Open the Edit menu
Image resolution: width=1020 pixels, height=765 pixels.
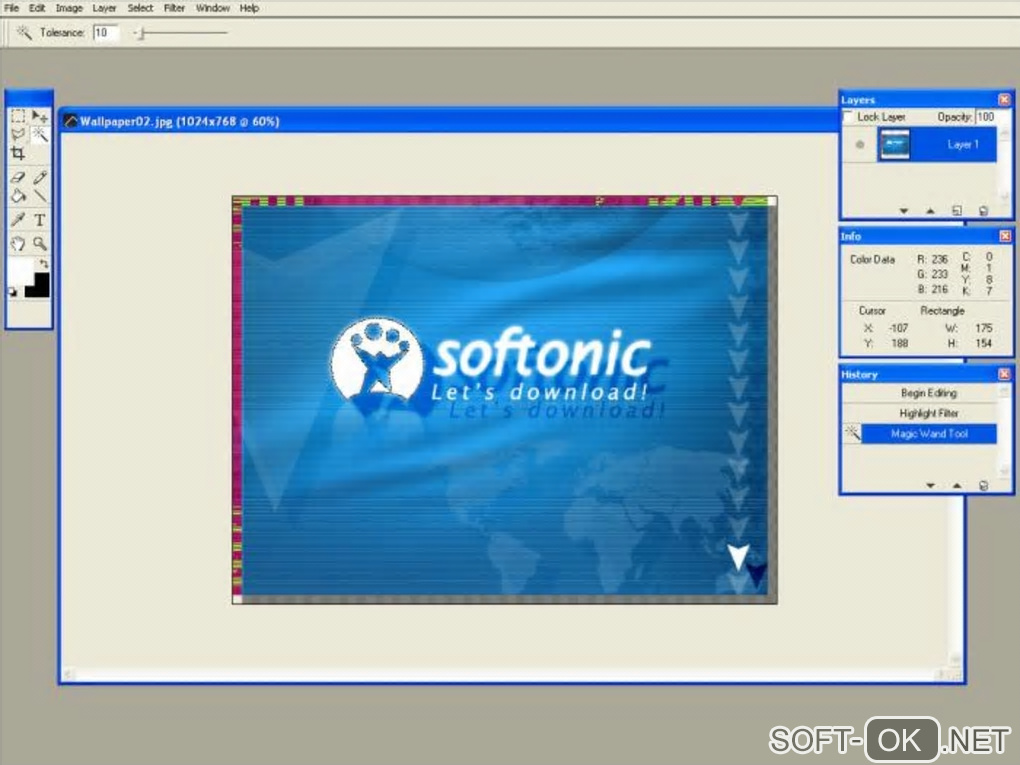pyautogui.click(x=37, y=8)
